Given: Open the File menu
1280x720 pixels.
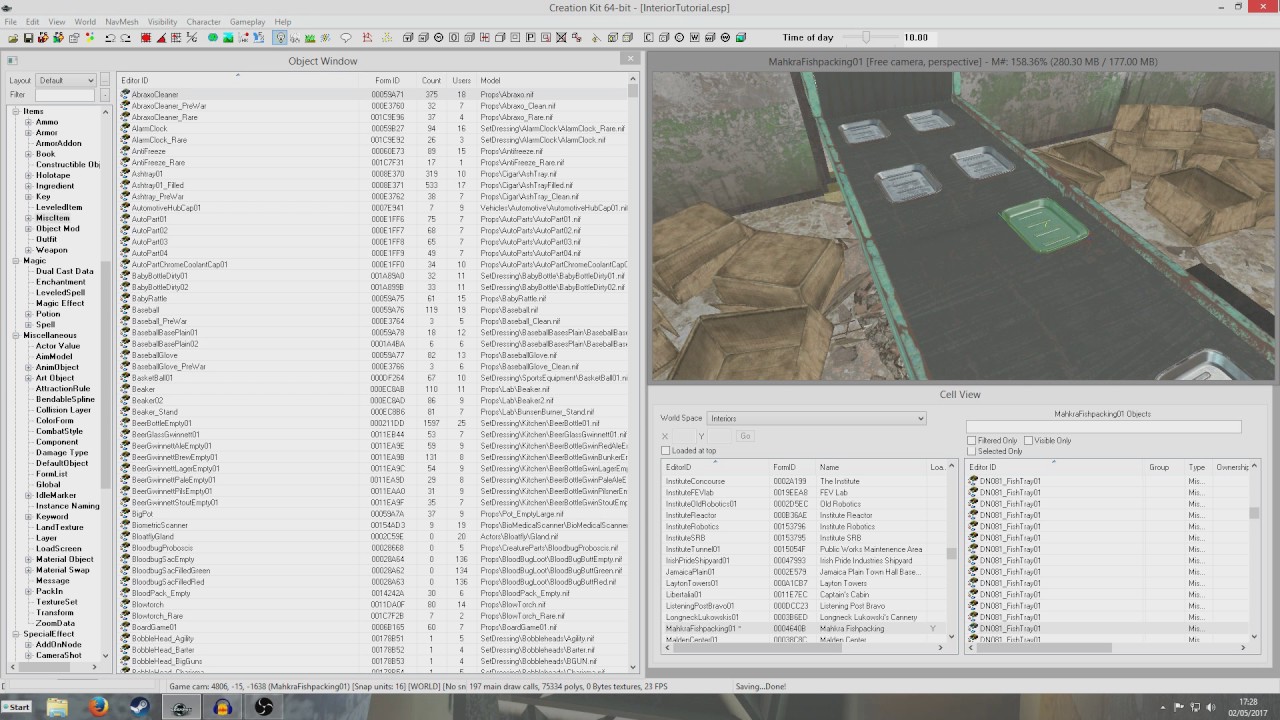Looking at the screenshot, I should [10, 21].
